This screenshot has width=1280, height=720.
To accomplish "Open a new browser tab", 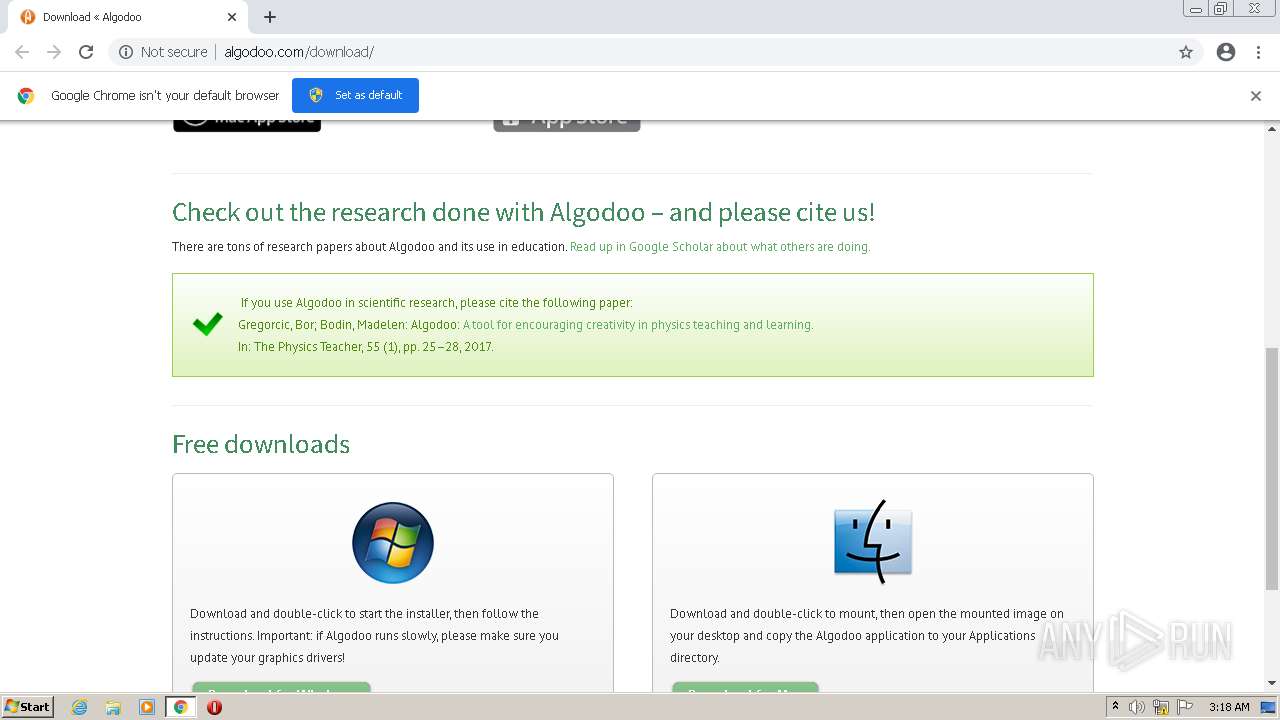I will click(270, 17).
